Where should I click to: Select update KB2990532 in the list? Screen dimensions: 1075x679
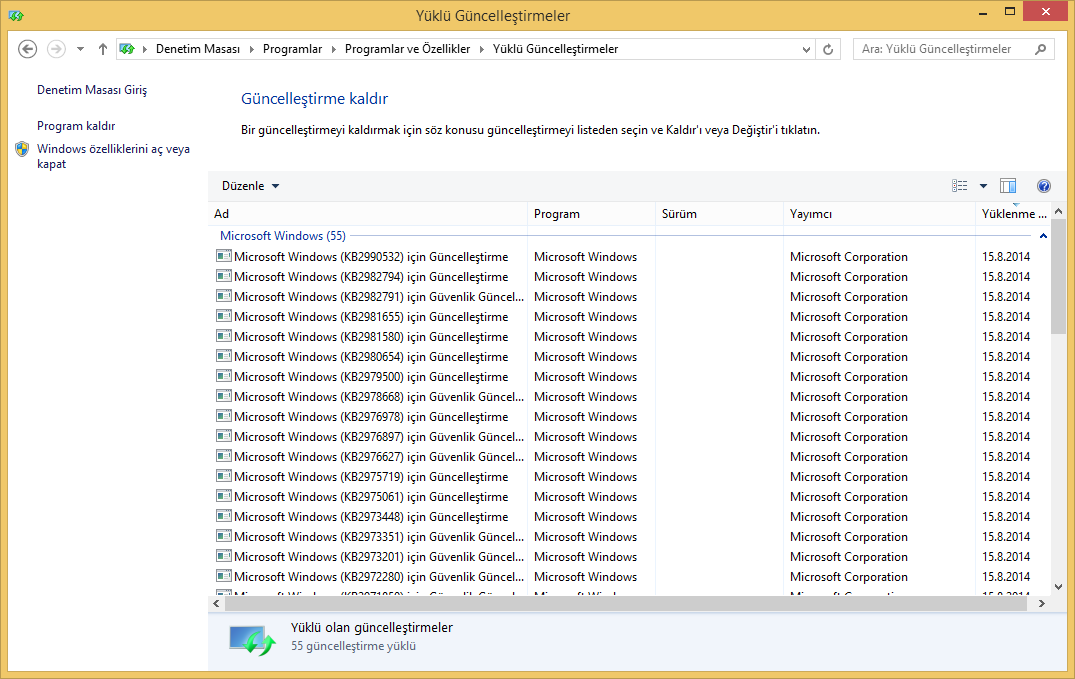(x=370, y=257)
